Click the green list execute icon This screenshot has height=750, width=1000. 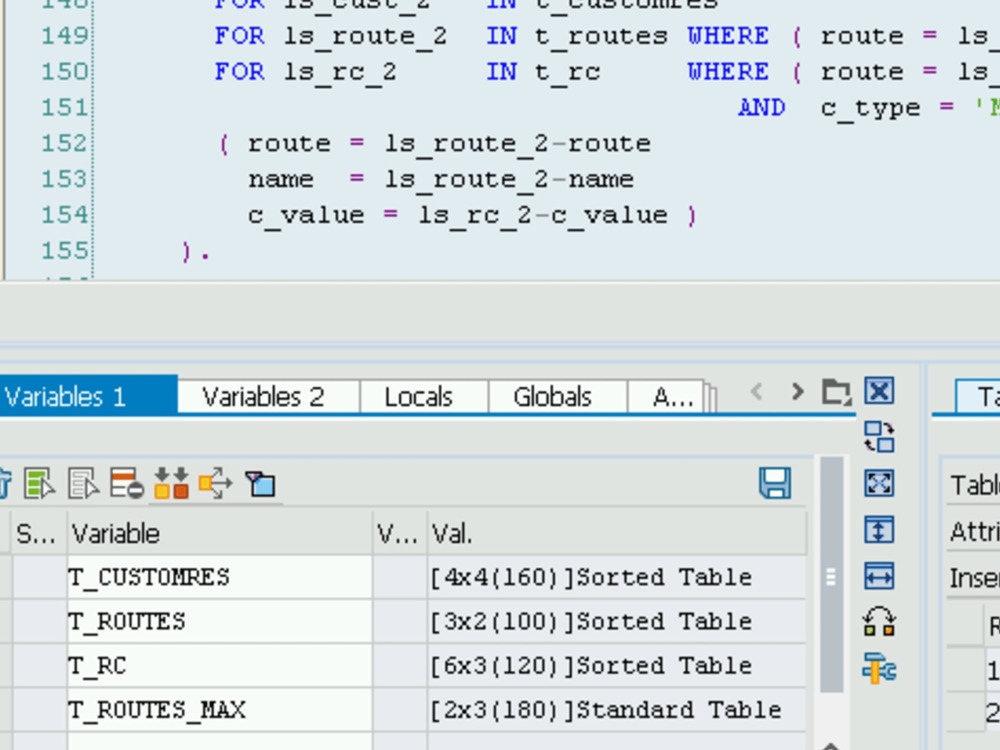[40, 483]
